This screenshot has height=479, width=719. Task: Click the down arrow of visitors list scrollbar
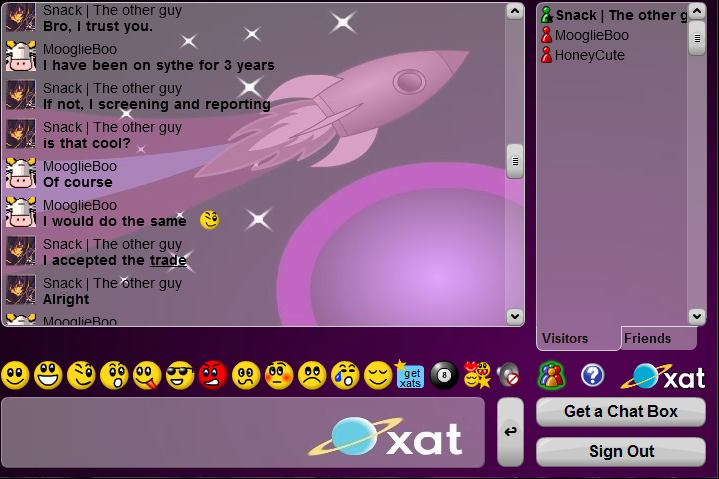(x=697, y=316)
